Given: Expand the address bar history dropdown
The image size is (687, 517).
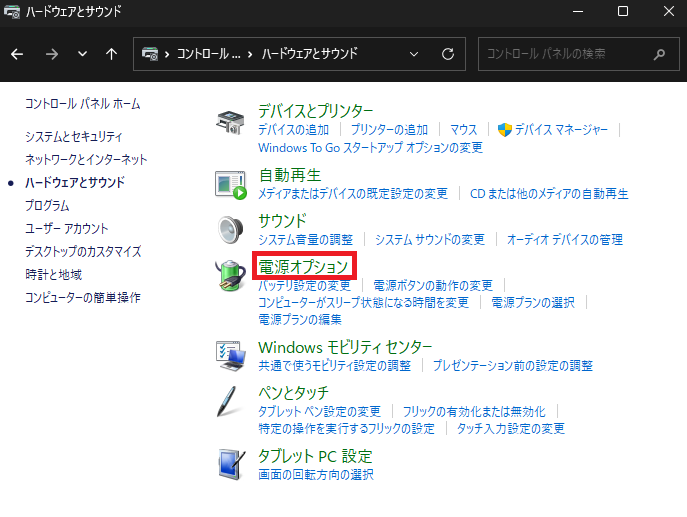Looking at the screenshot, I should [415, 53].
